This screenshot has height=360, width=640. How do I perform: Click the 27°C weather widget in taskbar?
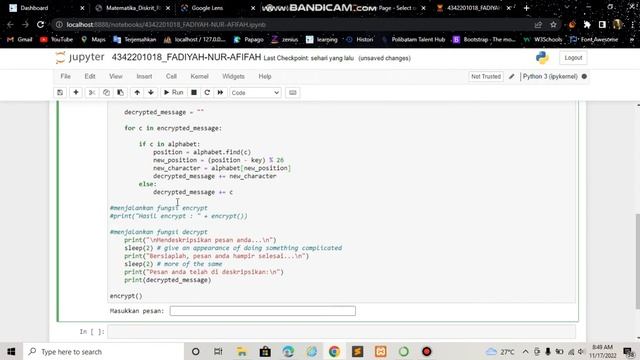coord(500,351)
